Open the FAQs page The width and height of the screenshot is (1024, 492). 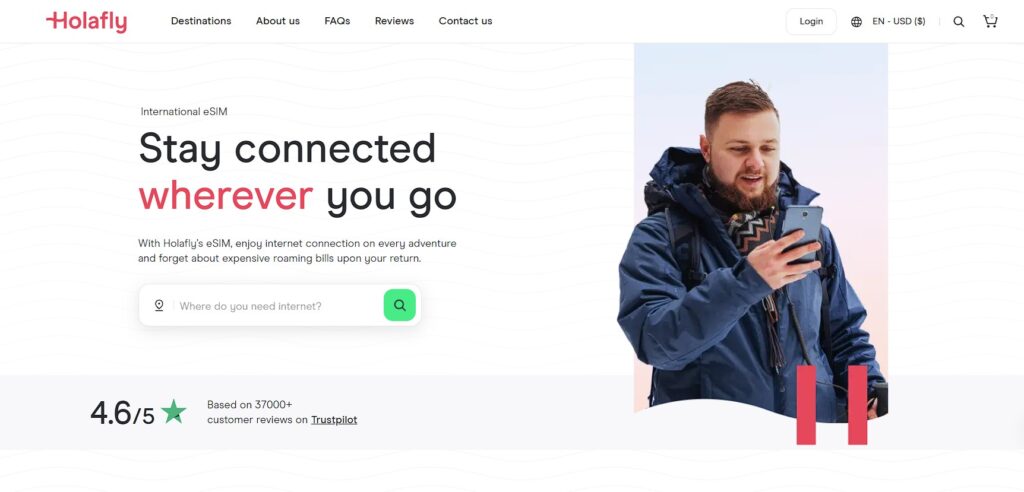point(337,21)
